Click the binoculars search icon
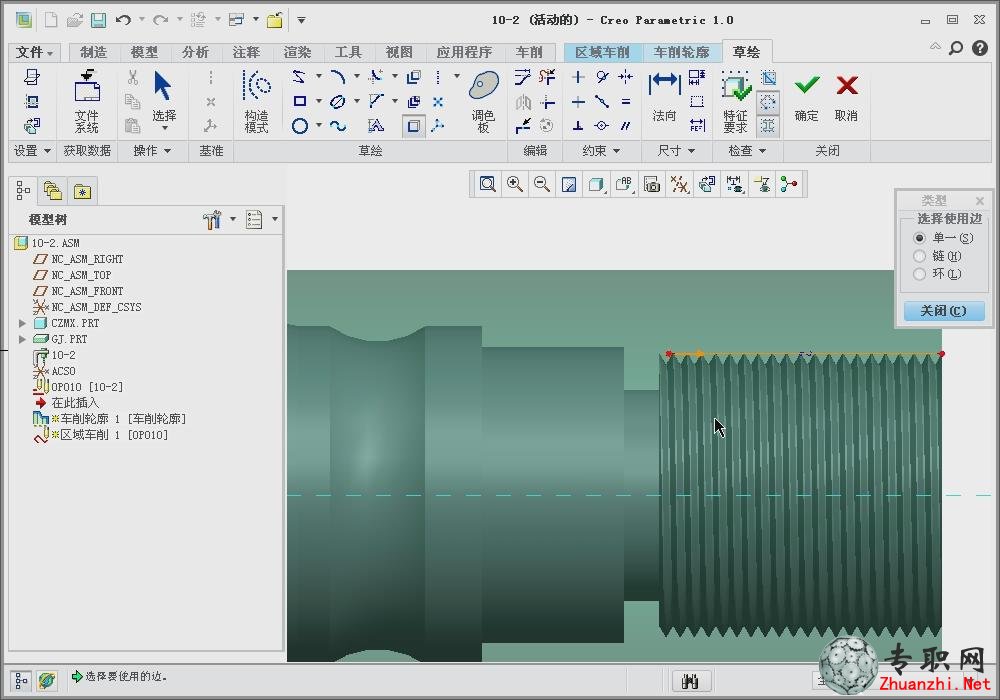Screen dimensions: 1000x700 pyautogui.click(x=691, y=681)
